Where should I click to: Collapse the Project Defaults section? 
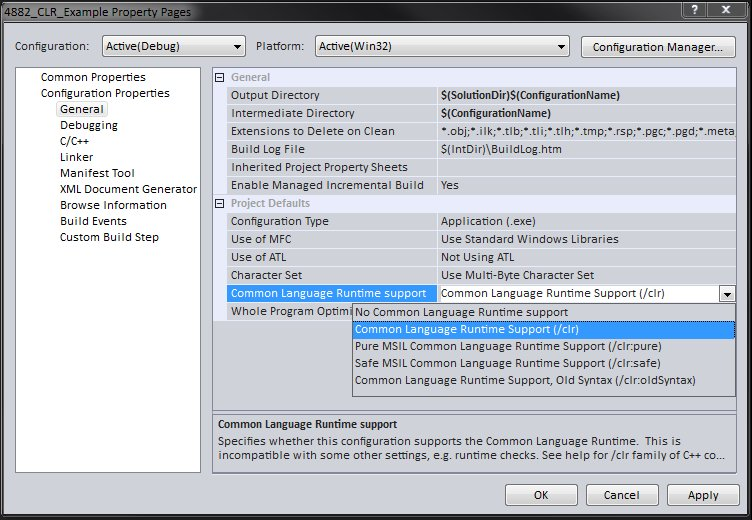(x=221, y=203)
